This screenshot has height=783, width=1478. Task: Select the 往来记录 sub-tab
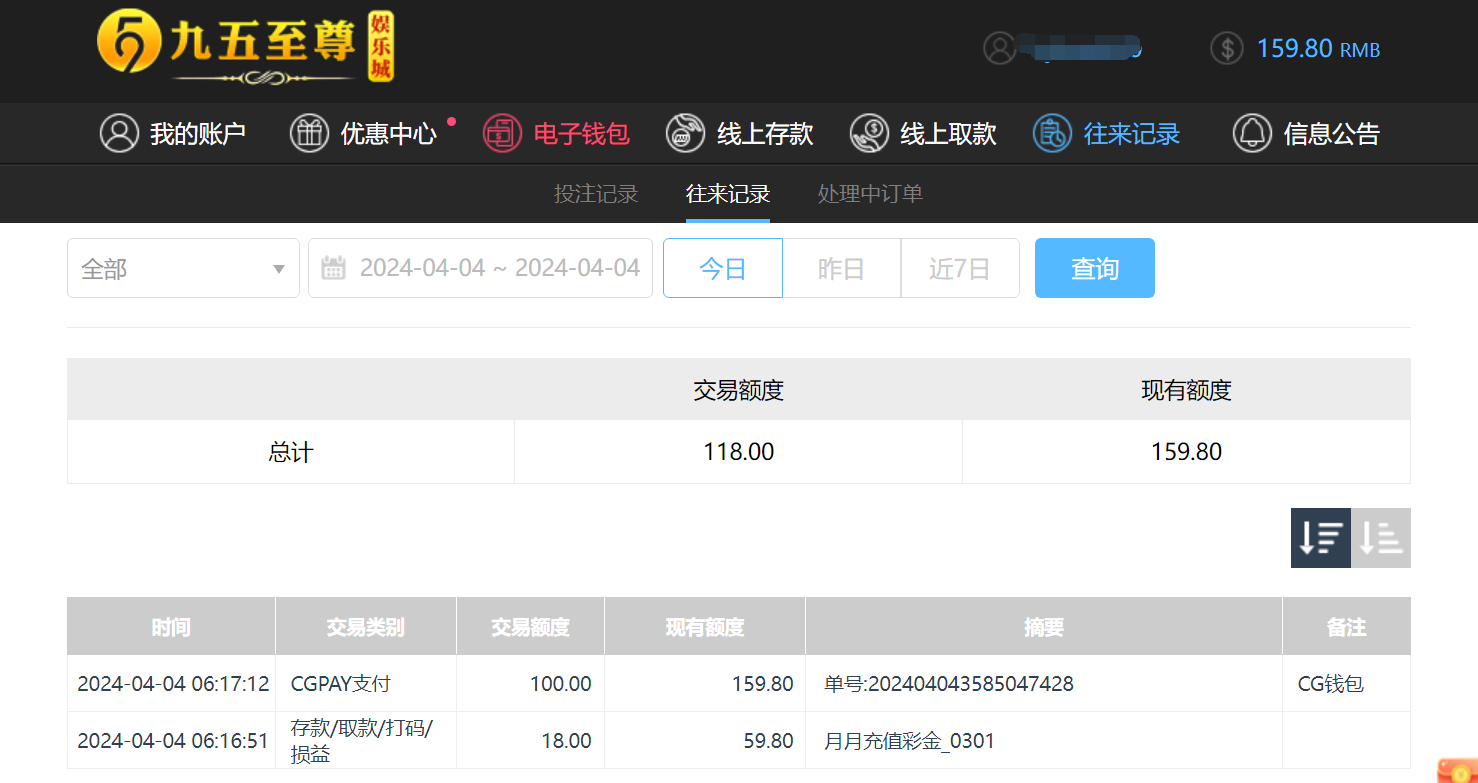(728, 194)
